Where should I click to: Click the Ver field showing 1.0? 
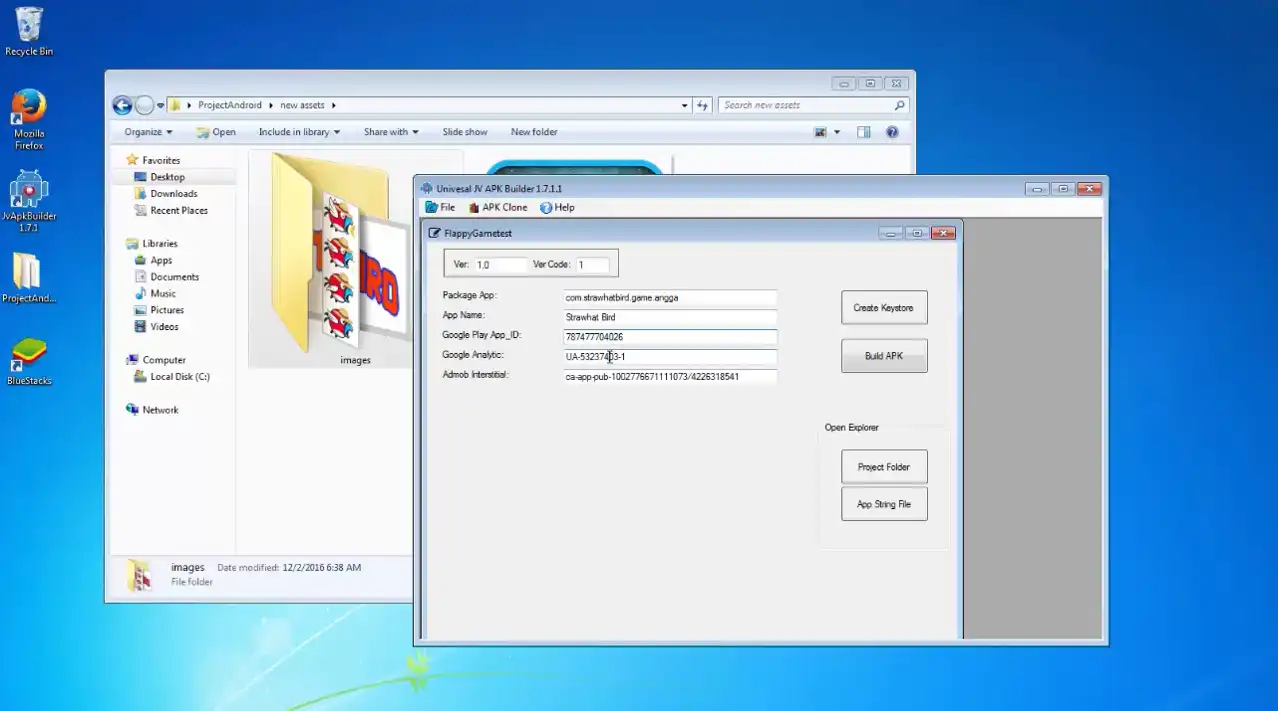[500, 265]
